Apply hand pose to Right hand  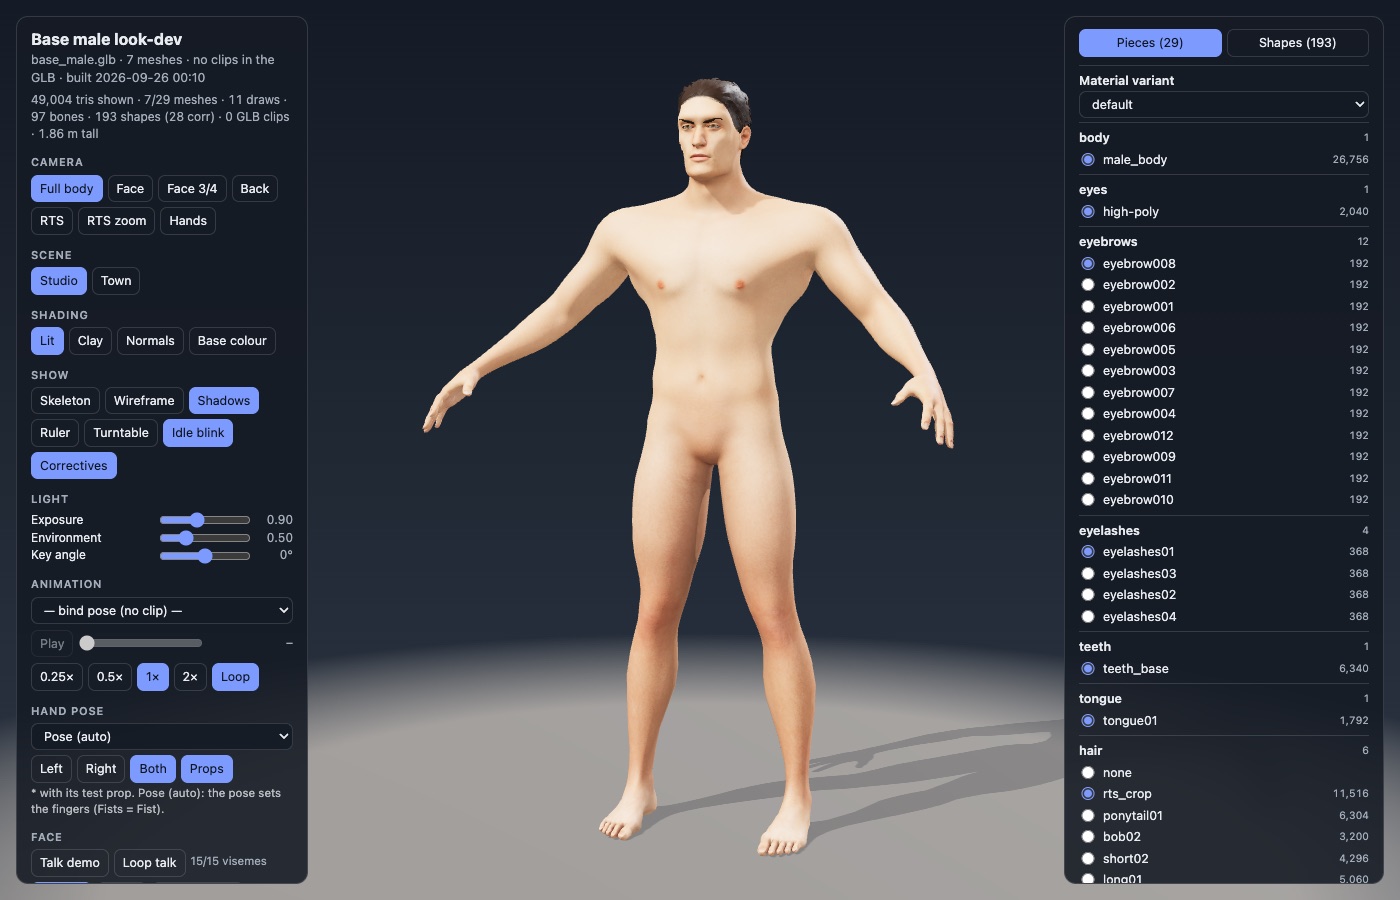coord(101,769)
